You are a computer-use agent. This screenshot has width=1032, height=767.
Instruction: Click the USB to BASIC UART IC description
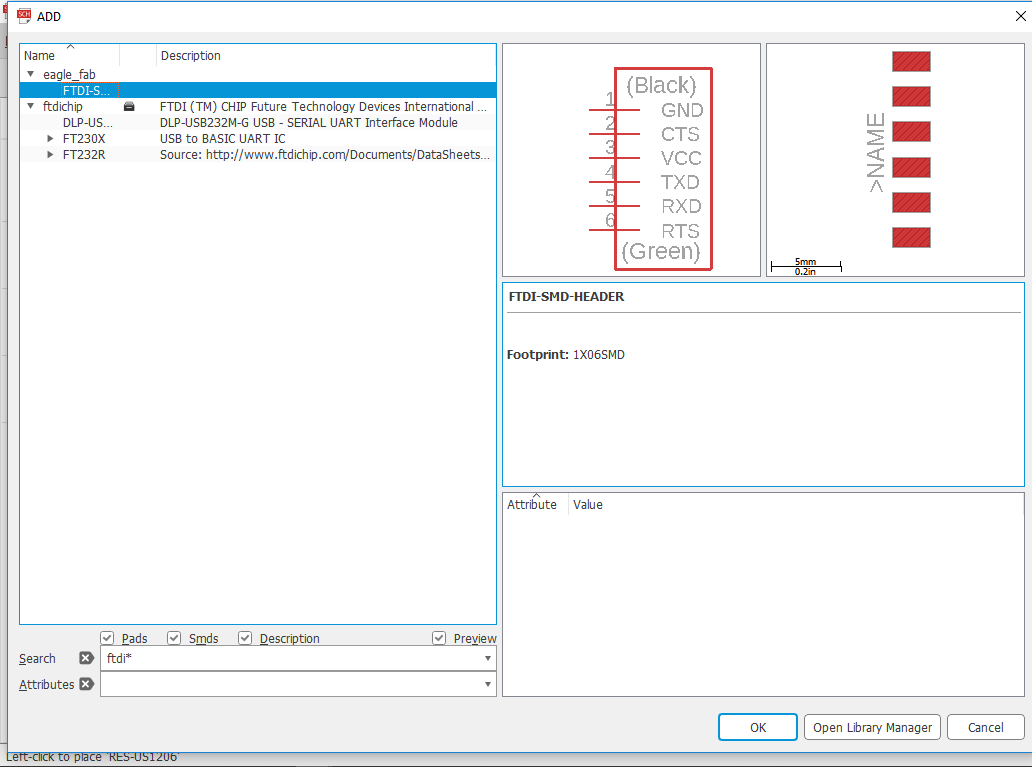coord(222,138)
